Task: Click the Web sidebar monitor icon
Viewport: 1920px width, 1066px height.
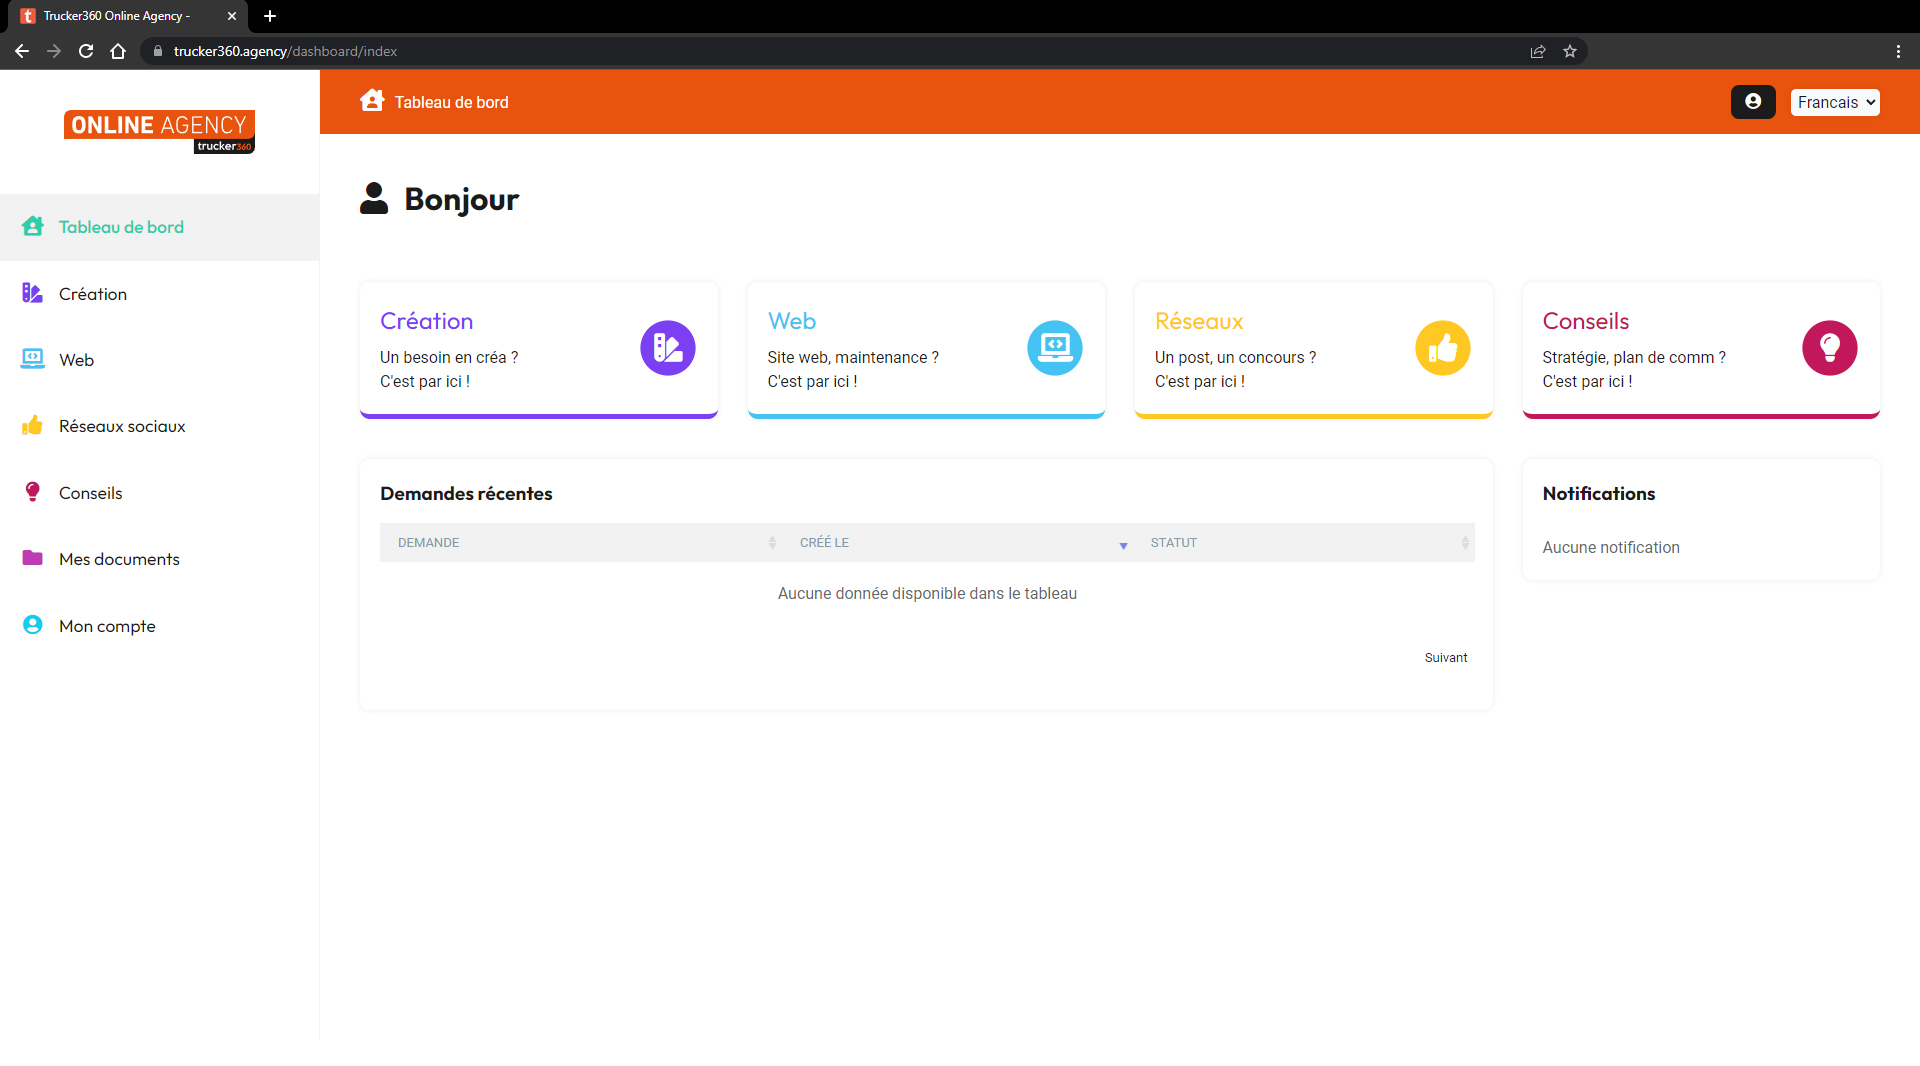Action: coord(33,359)
